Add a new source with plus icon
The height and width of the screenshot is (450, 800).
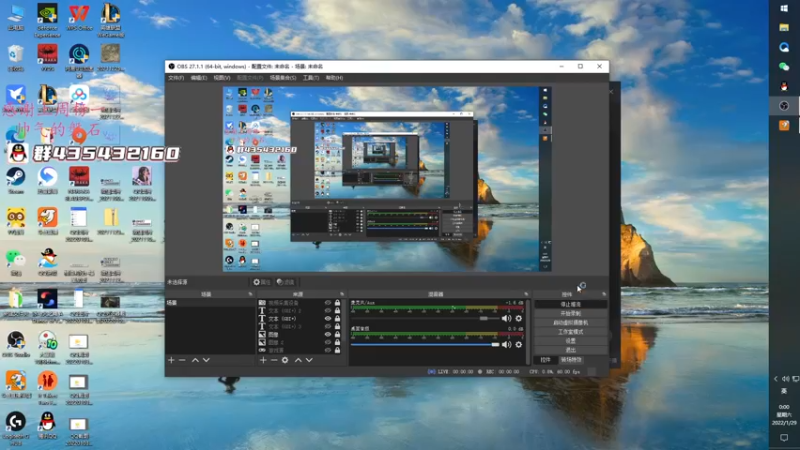pyautogui.click(x=263, y=360)
